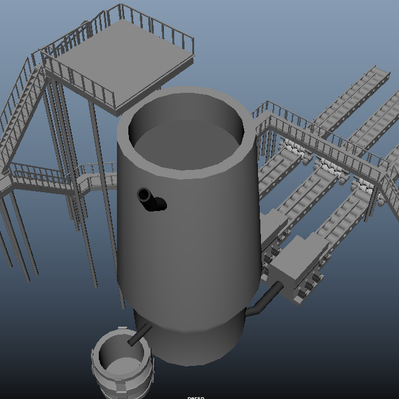Select the tank's lower base cylinder
Viewport: 399px width, 399px height.
tap(190, 343)
